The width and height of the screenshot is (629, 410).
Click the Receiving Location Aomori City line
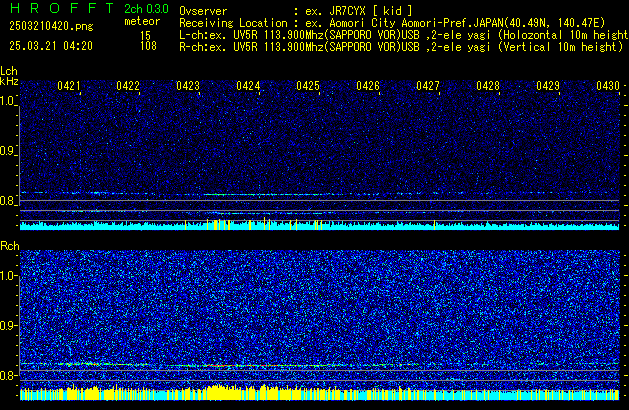(392, 23)
